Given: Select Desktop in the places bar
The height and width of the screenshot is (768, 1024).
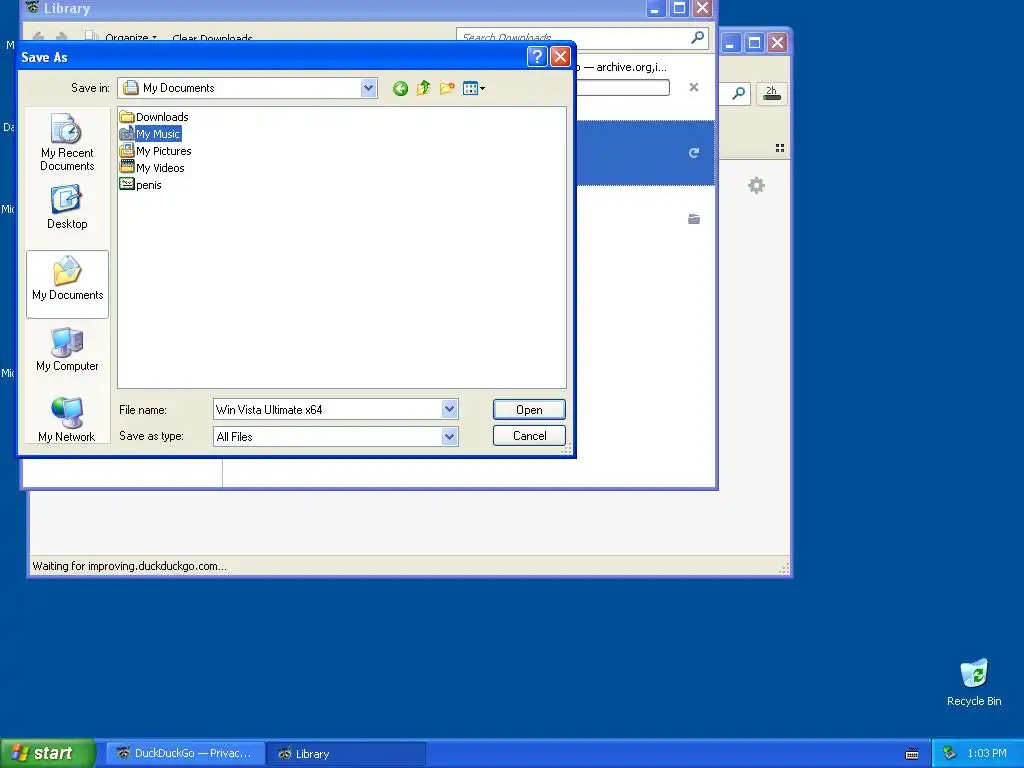Looking at the screenshot, I should coord(67,207).
